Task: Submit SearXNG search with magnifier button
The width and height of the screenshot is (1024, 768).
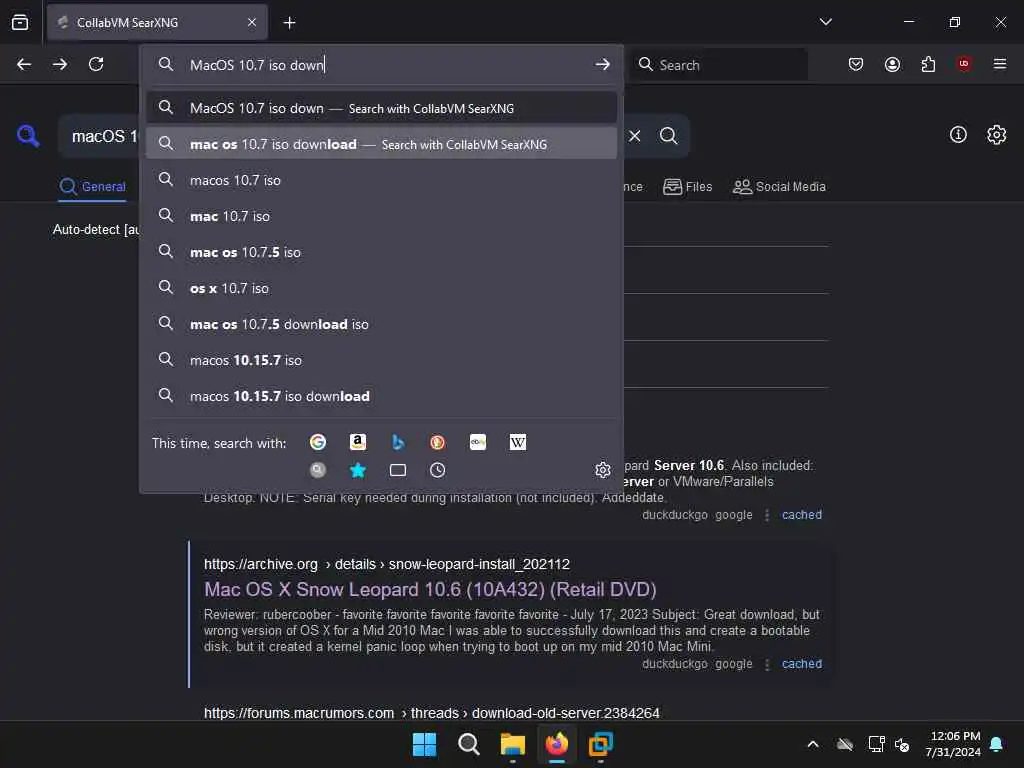Action: coord(669,136)
